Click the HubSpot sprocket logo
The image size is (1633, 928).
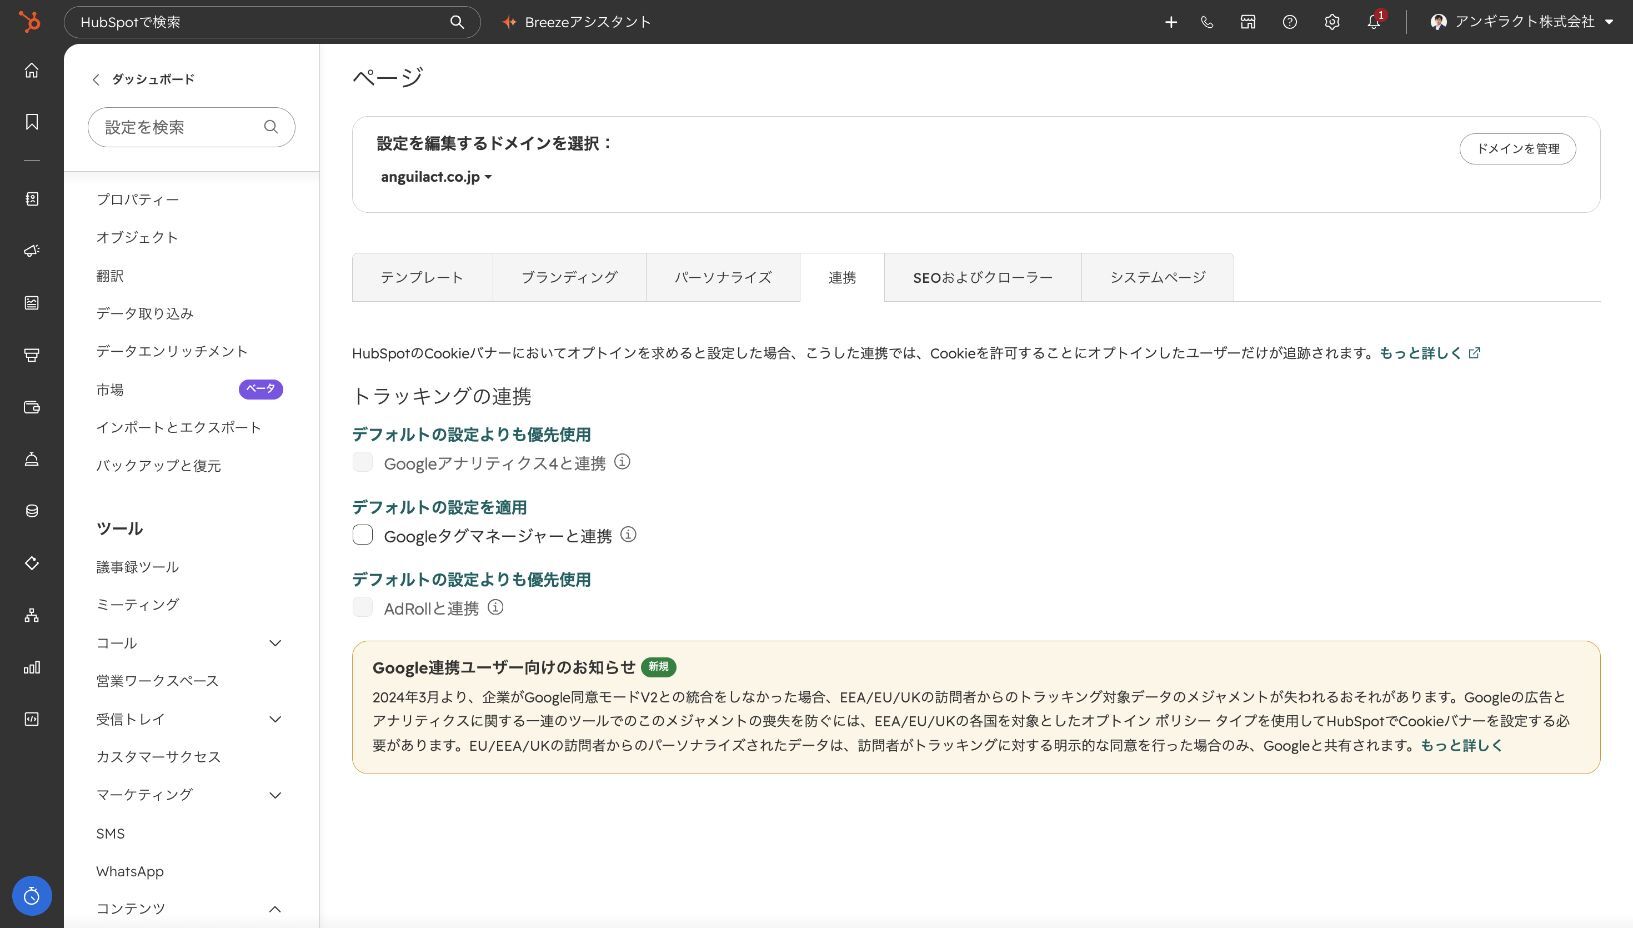pos(30,21)
